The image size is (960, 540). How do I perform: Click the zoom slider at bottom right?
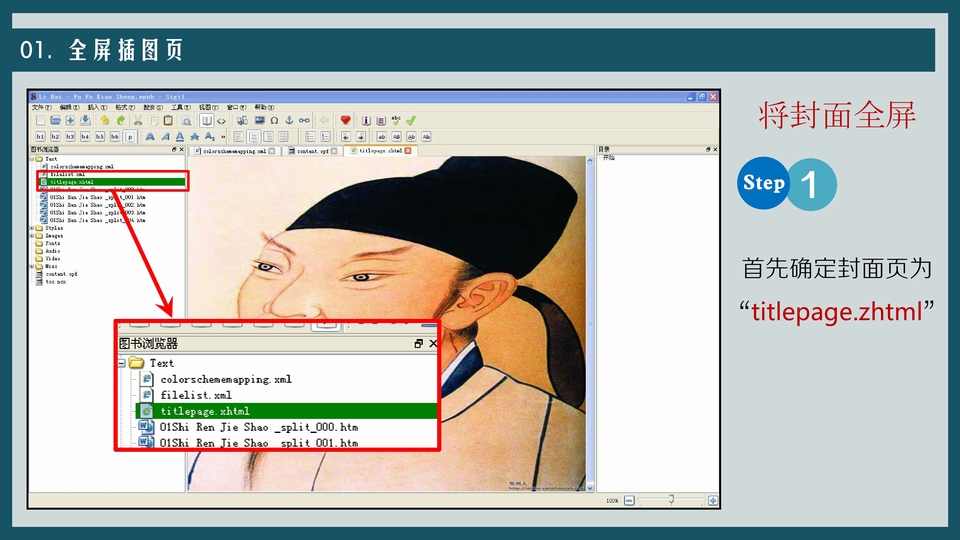(670, 499)
